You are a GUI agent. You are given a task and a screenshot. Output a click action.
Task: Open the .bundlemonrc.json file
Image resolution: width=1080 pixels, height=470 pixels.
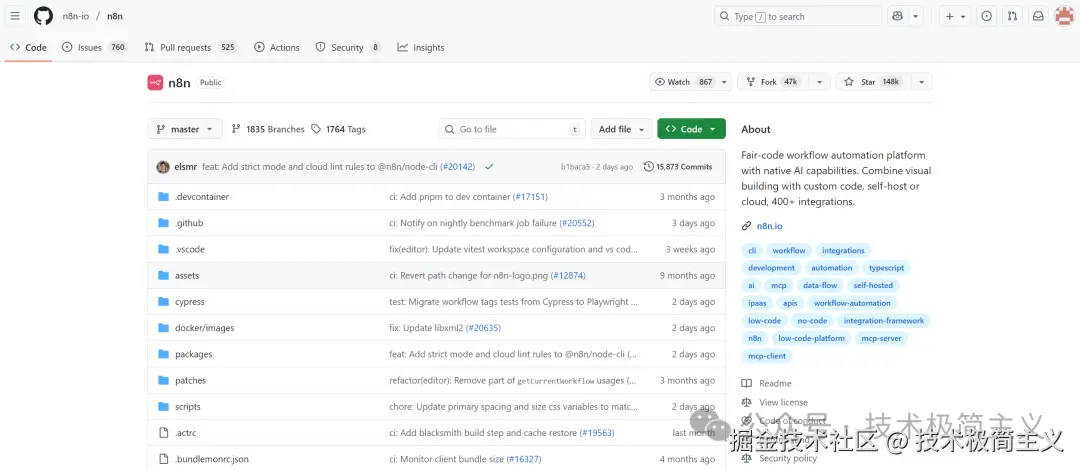211,459
